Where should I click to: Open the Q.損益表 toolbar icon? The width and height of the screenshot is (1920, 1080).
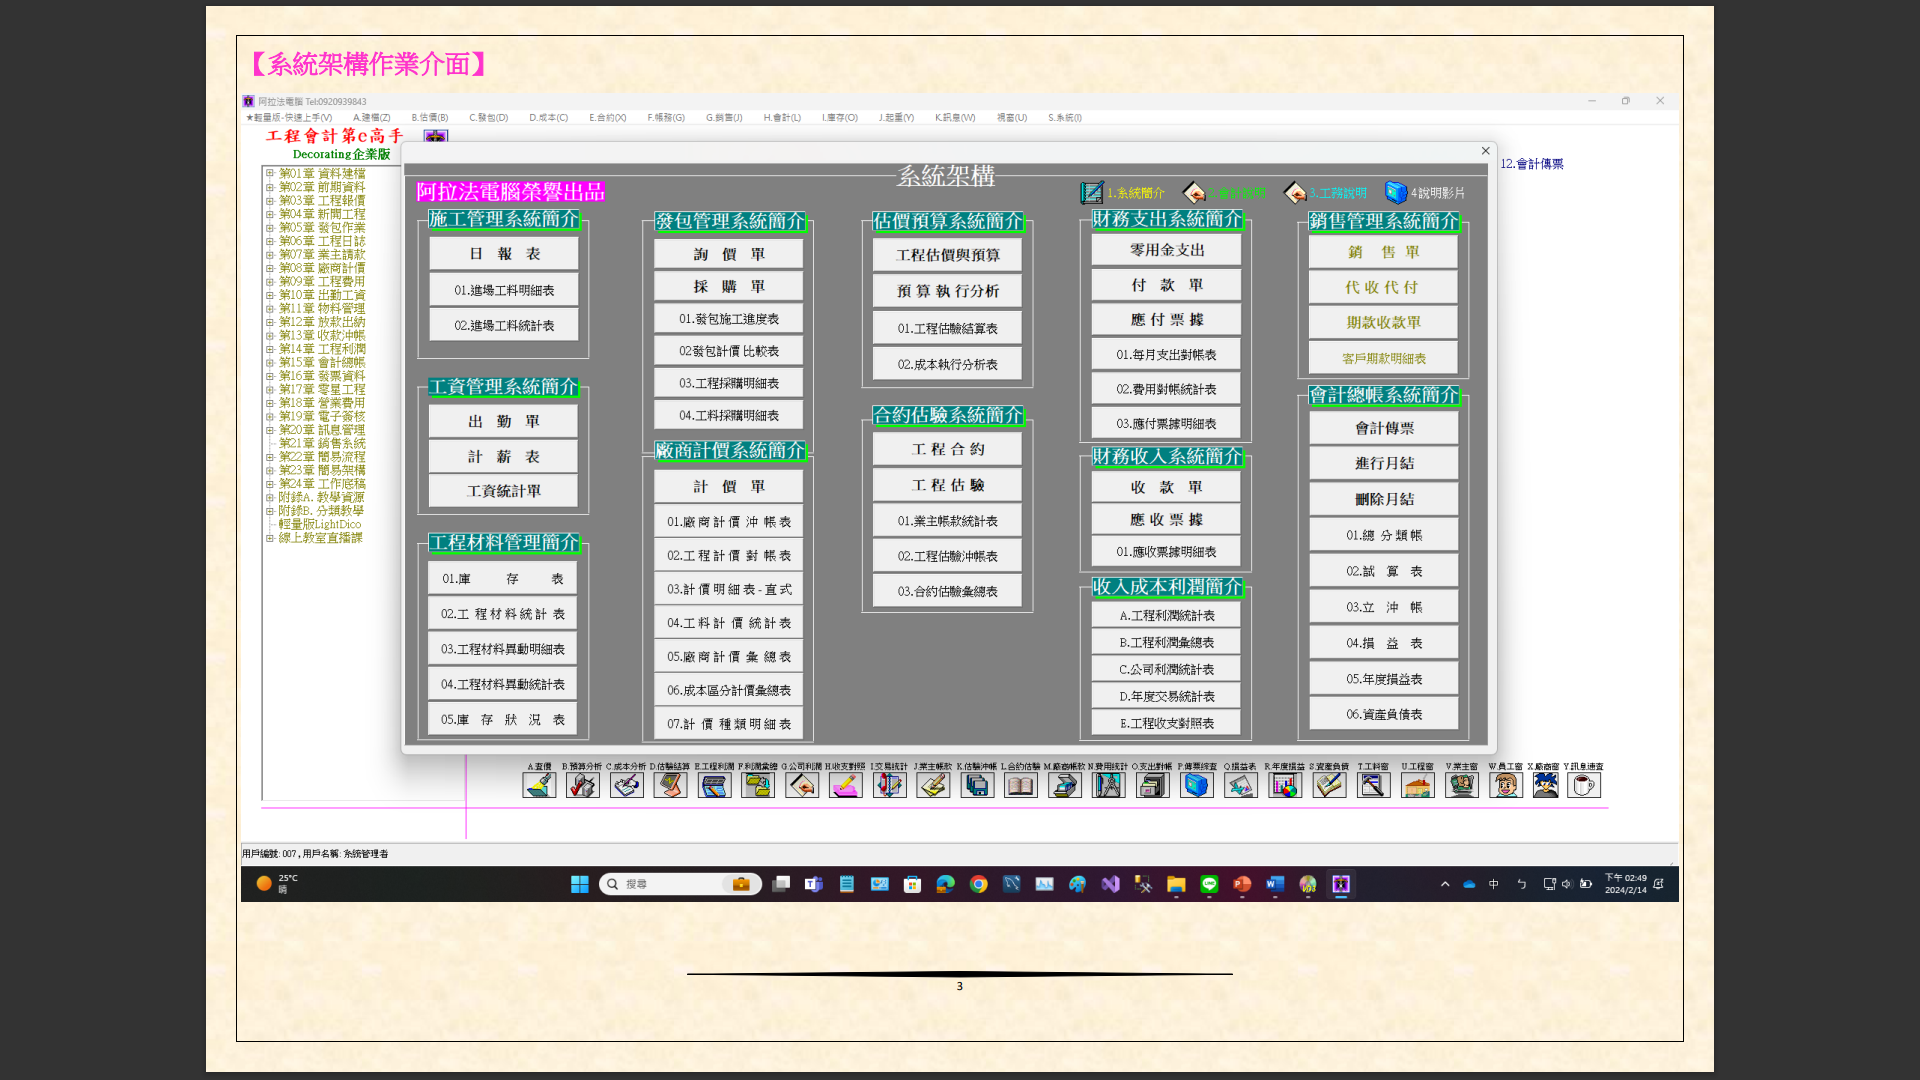point(1241,785)
